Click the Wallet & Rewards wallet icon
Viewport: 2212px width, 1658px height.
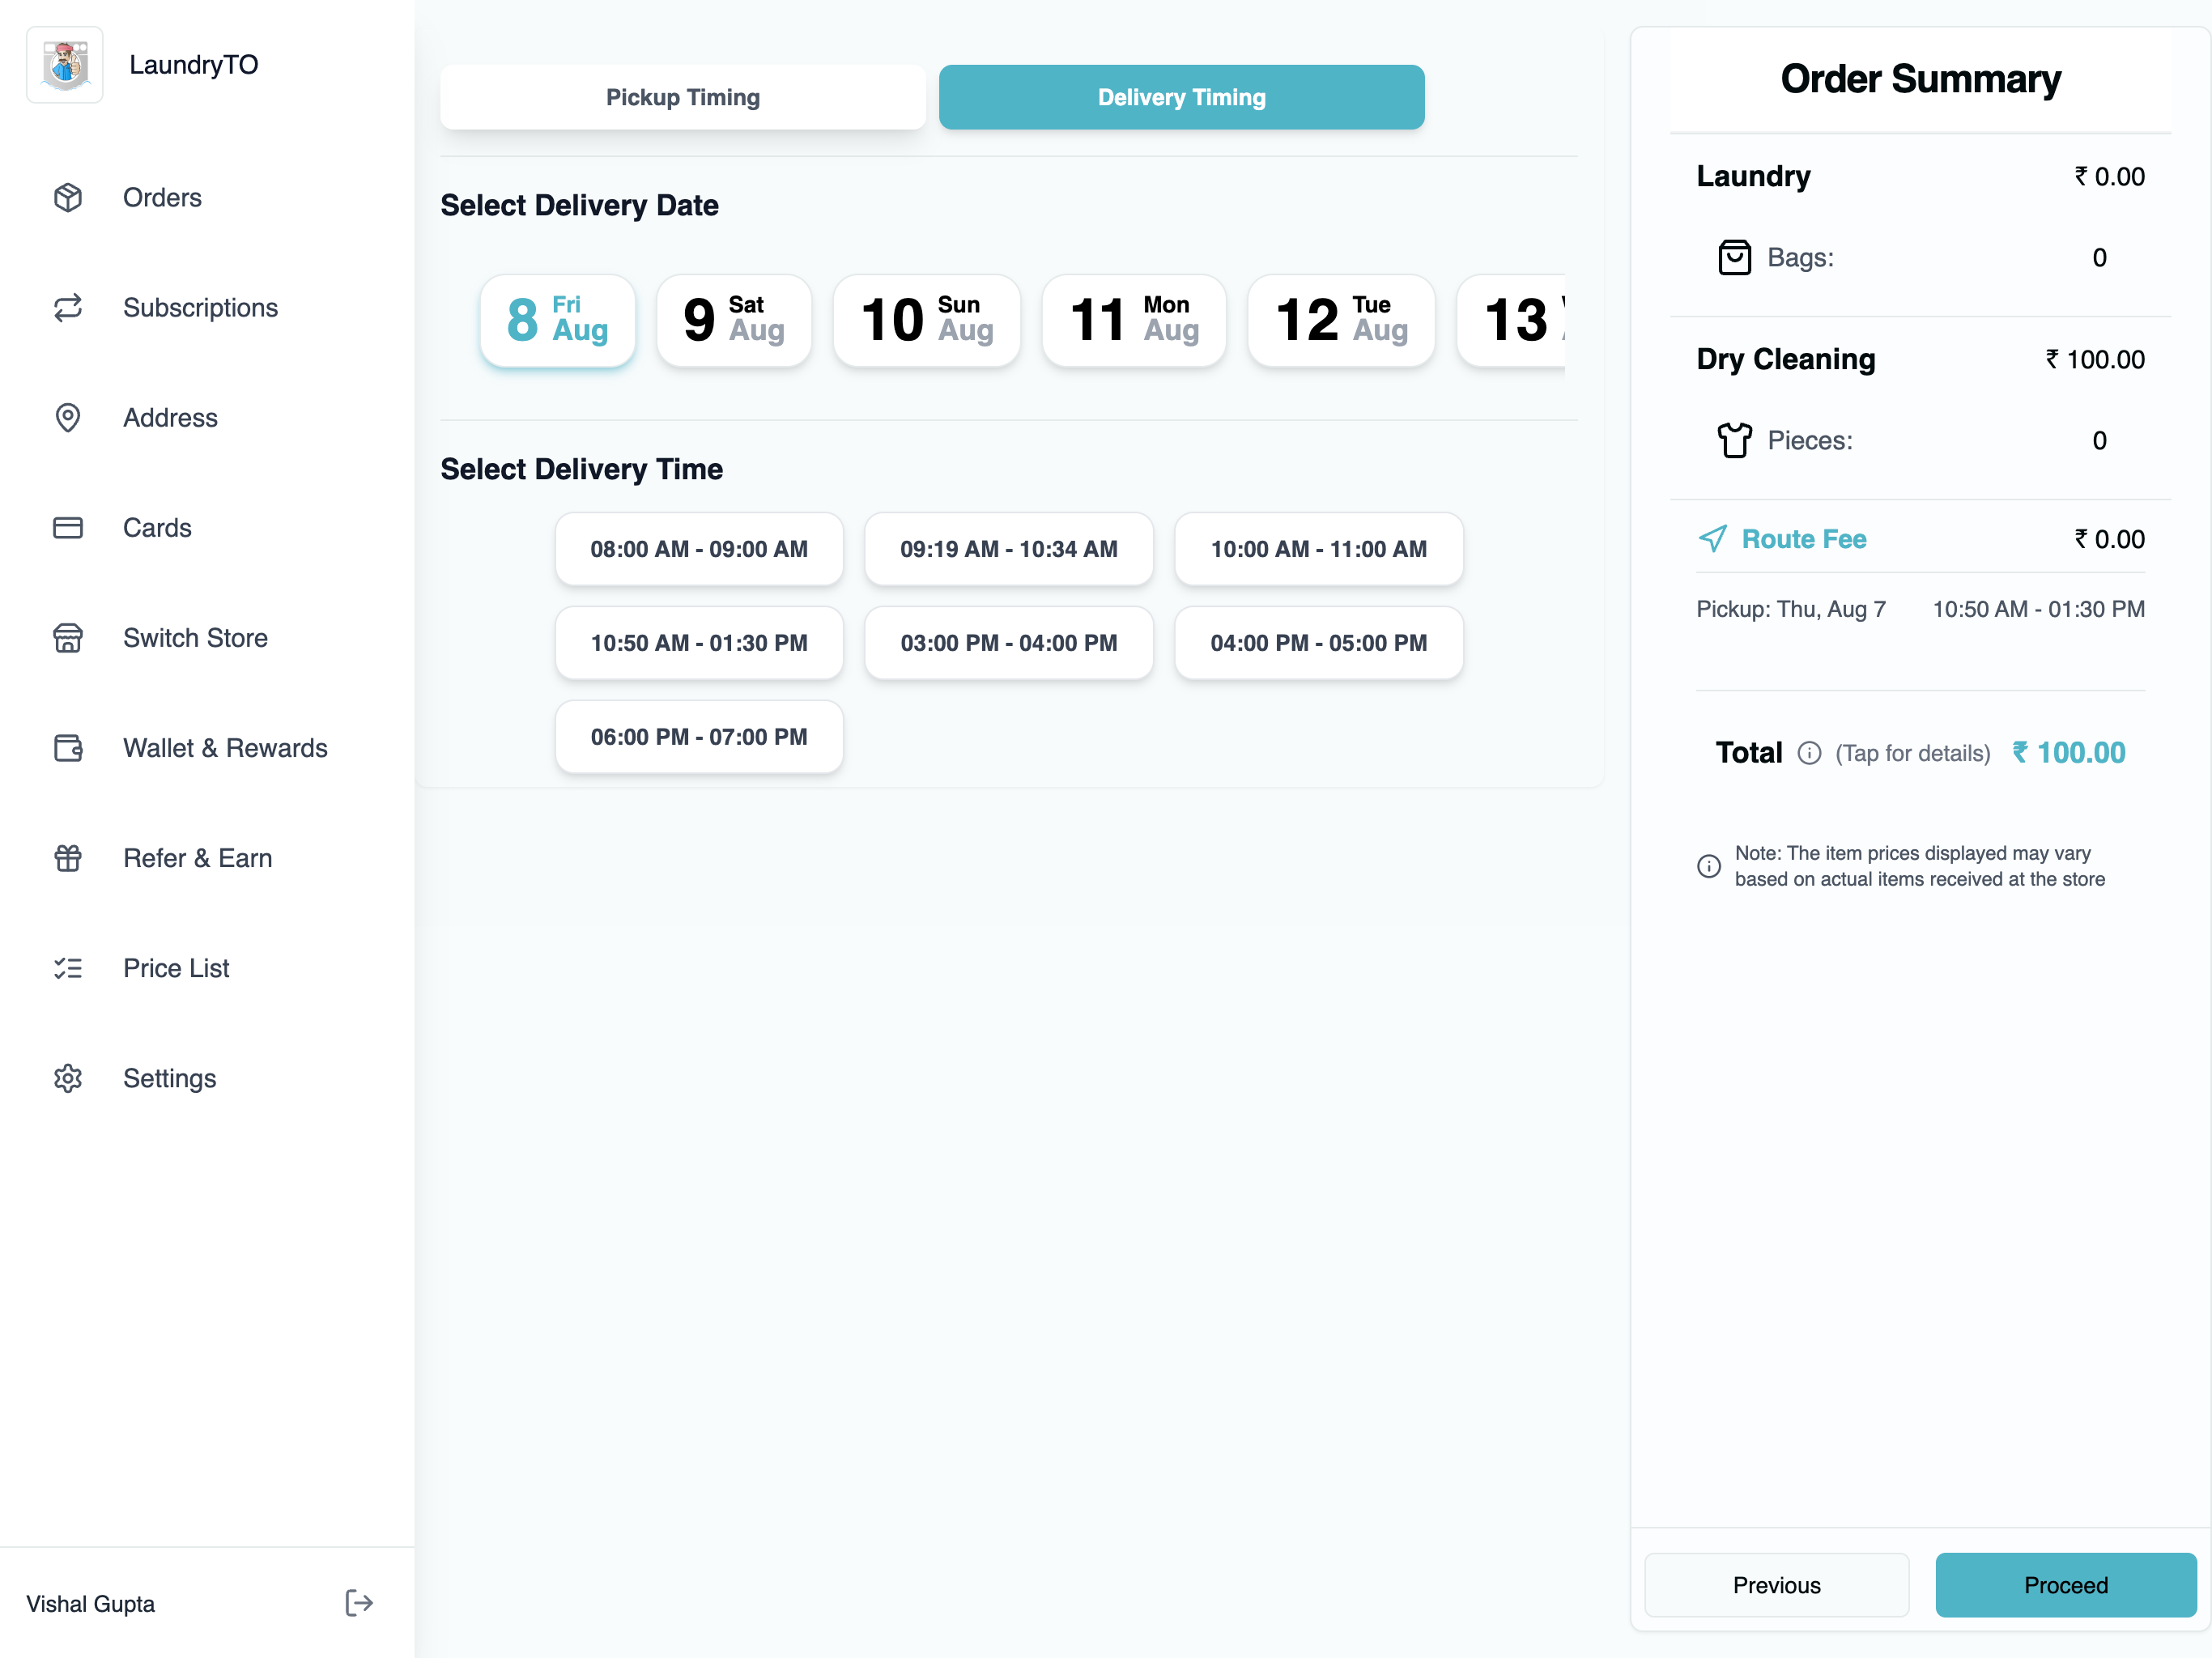coord(68,748)
